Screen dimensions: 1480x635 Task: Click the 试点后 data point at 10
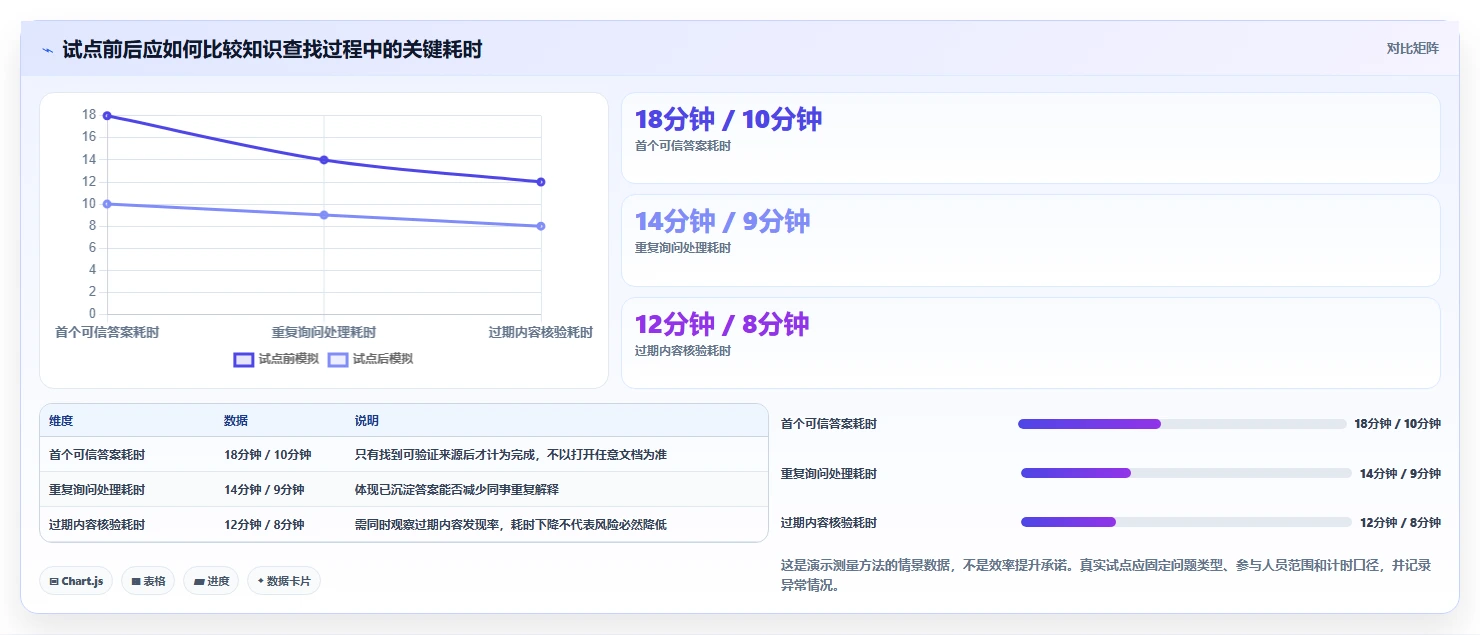(x=107, y=204)
